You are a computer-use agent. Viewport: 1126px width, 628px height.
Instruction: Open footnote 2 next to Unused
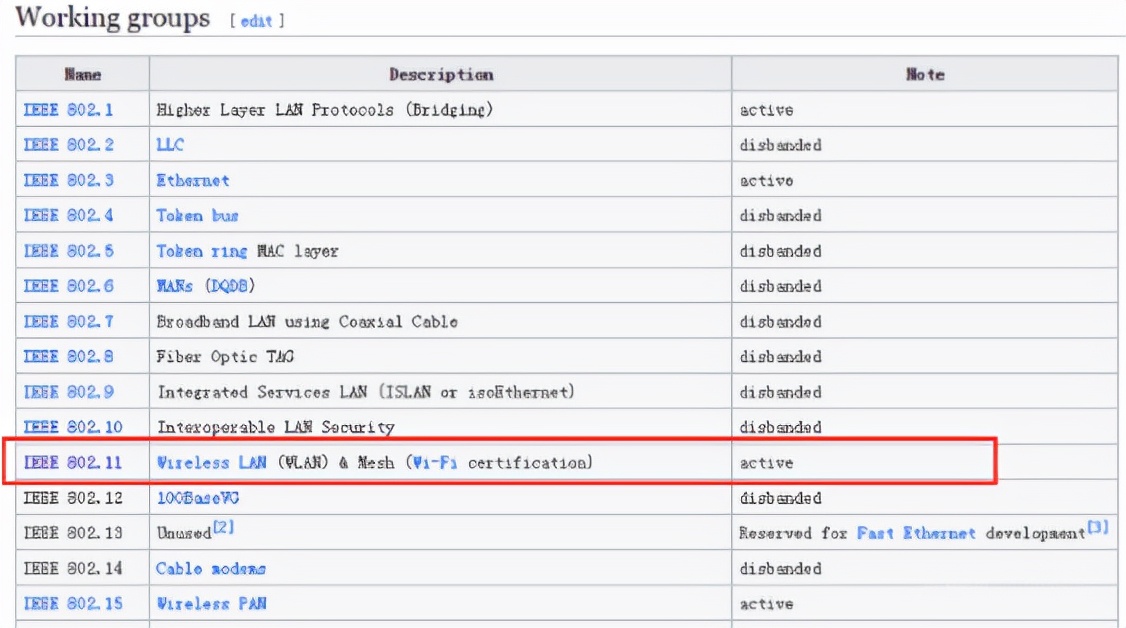223,528
